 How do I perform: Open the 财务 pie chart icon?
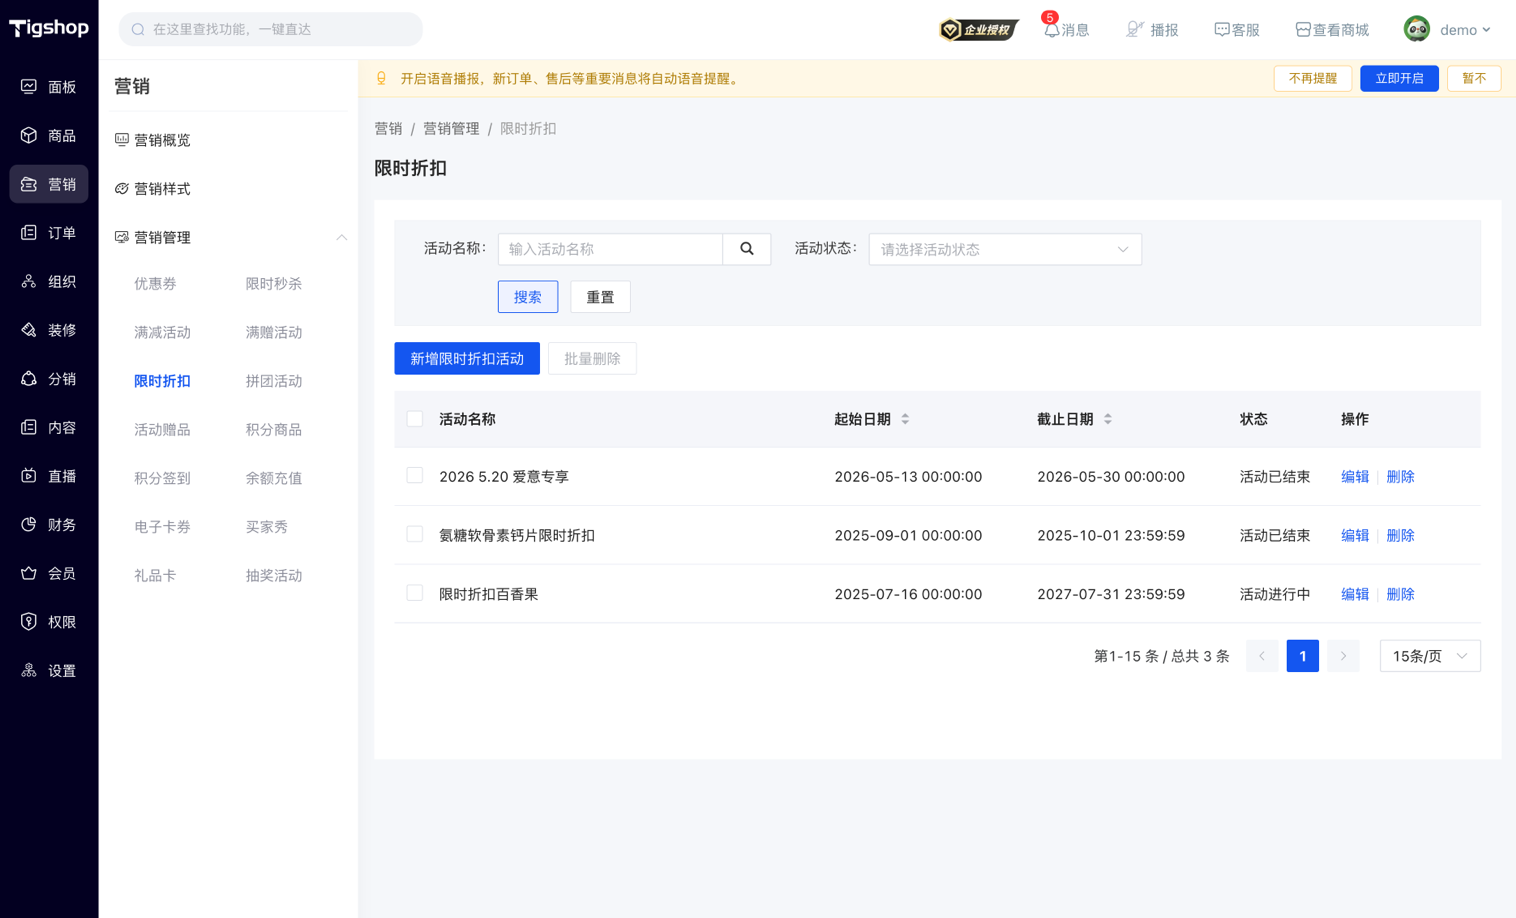coord(29,524)
